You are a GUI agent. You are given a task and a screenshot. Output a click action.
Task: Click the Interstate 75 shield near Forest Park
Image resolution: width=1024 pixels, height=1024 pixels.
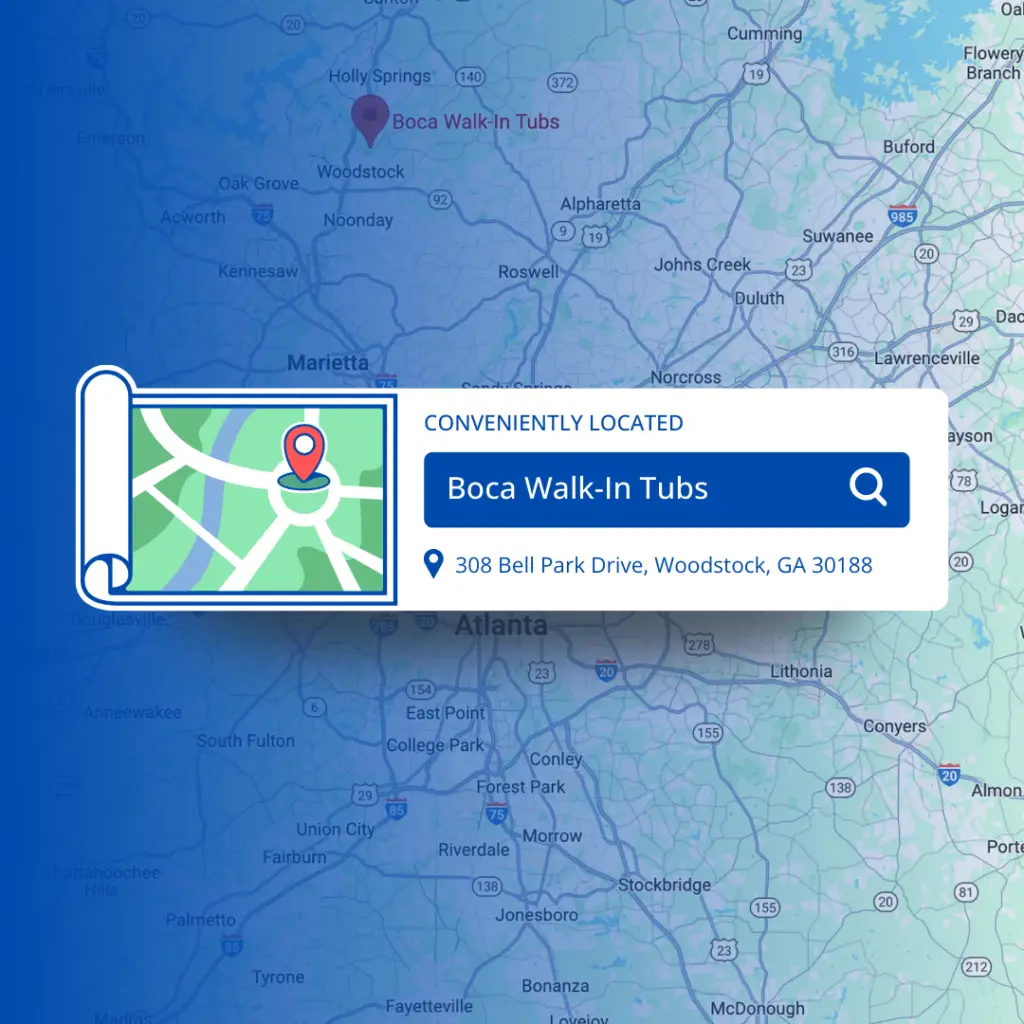pos(497,814)
